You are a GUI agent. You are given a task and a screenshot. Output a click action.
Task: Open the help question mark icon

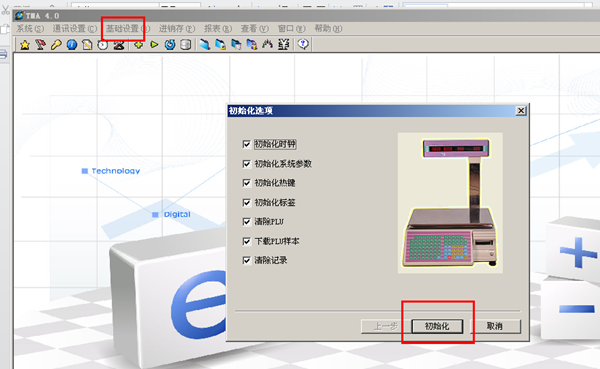coord(303,45)
